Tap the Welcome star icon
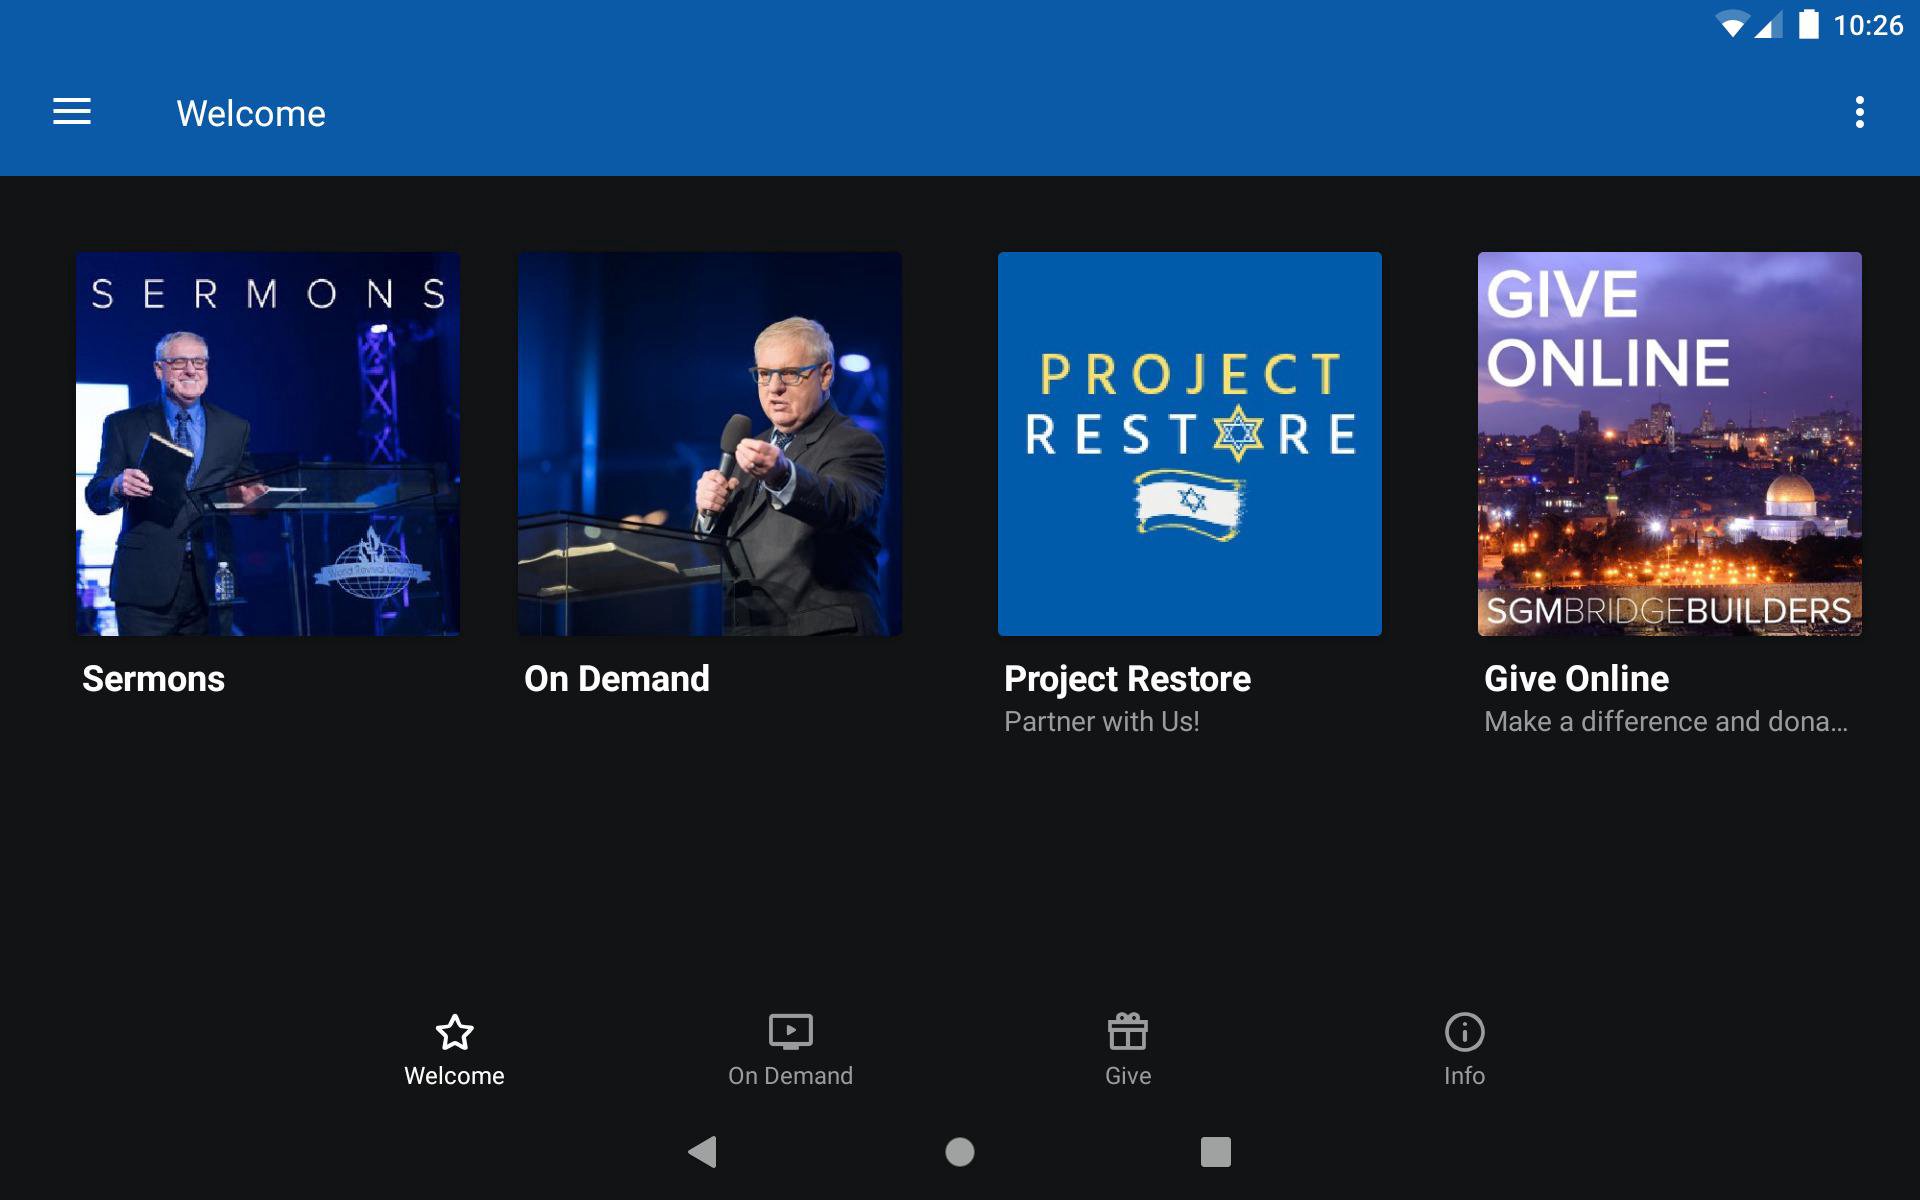Image resolution: width=1920 pixels, height=1200 pixels. (454, 1032)
